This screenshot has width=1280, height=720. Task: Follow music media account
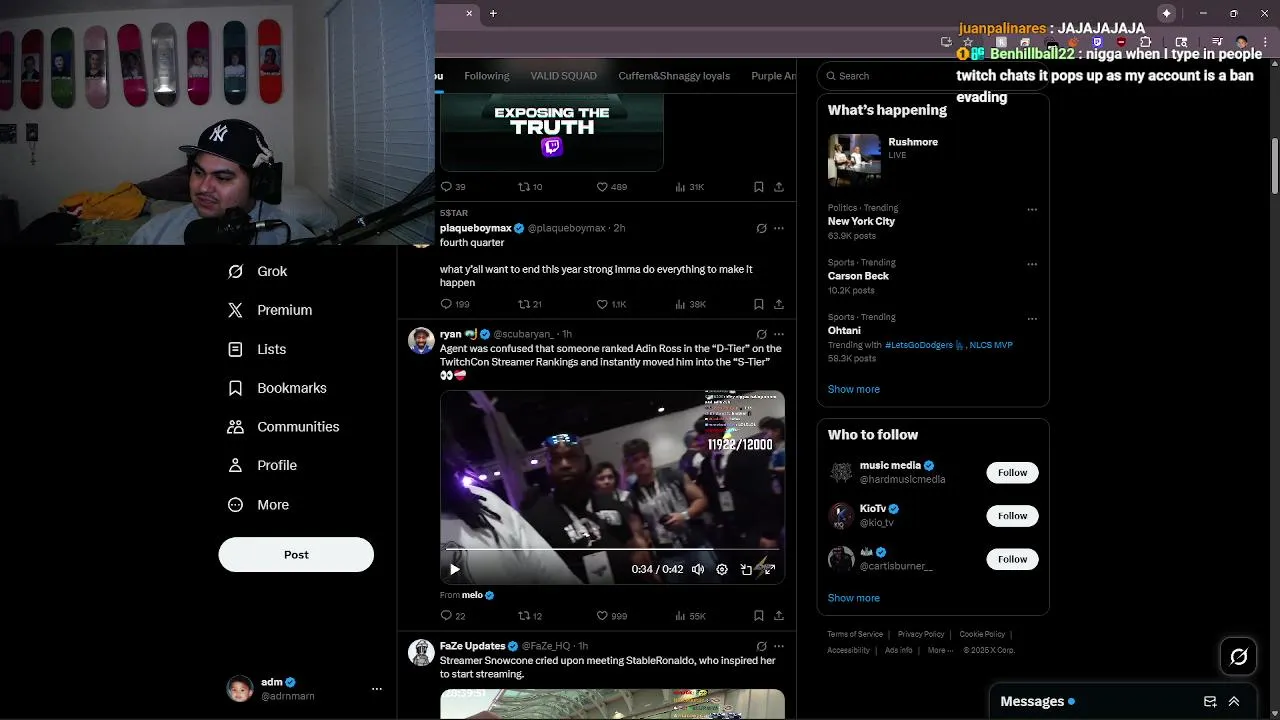(x=1012, y=472)
